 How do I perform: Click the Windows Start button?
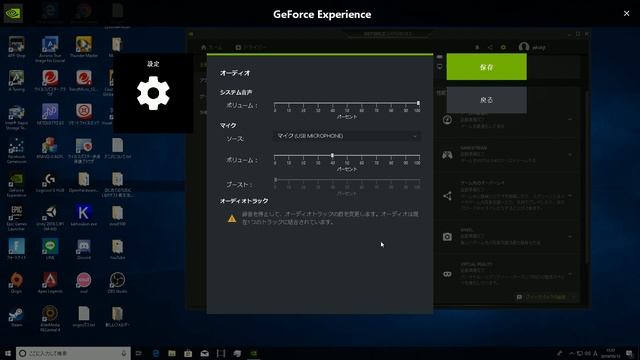(8, 353)
